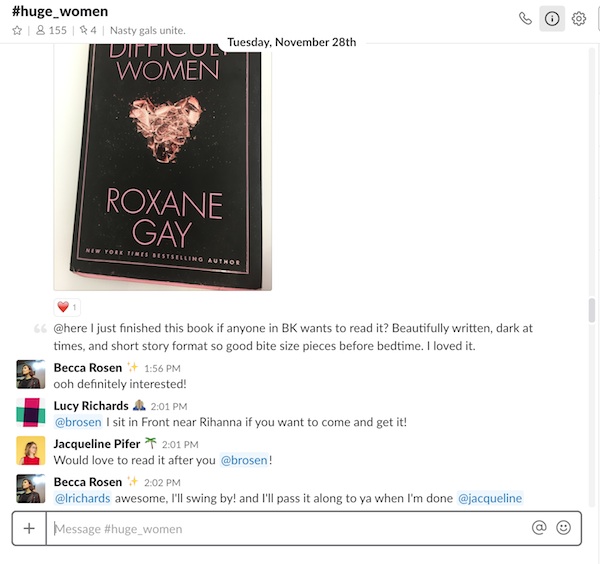This screenshot has height=564, width=600.
Task: Click the @brosen mention in Lucy's message
Action: (x=78, y=422)
